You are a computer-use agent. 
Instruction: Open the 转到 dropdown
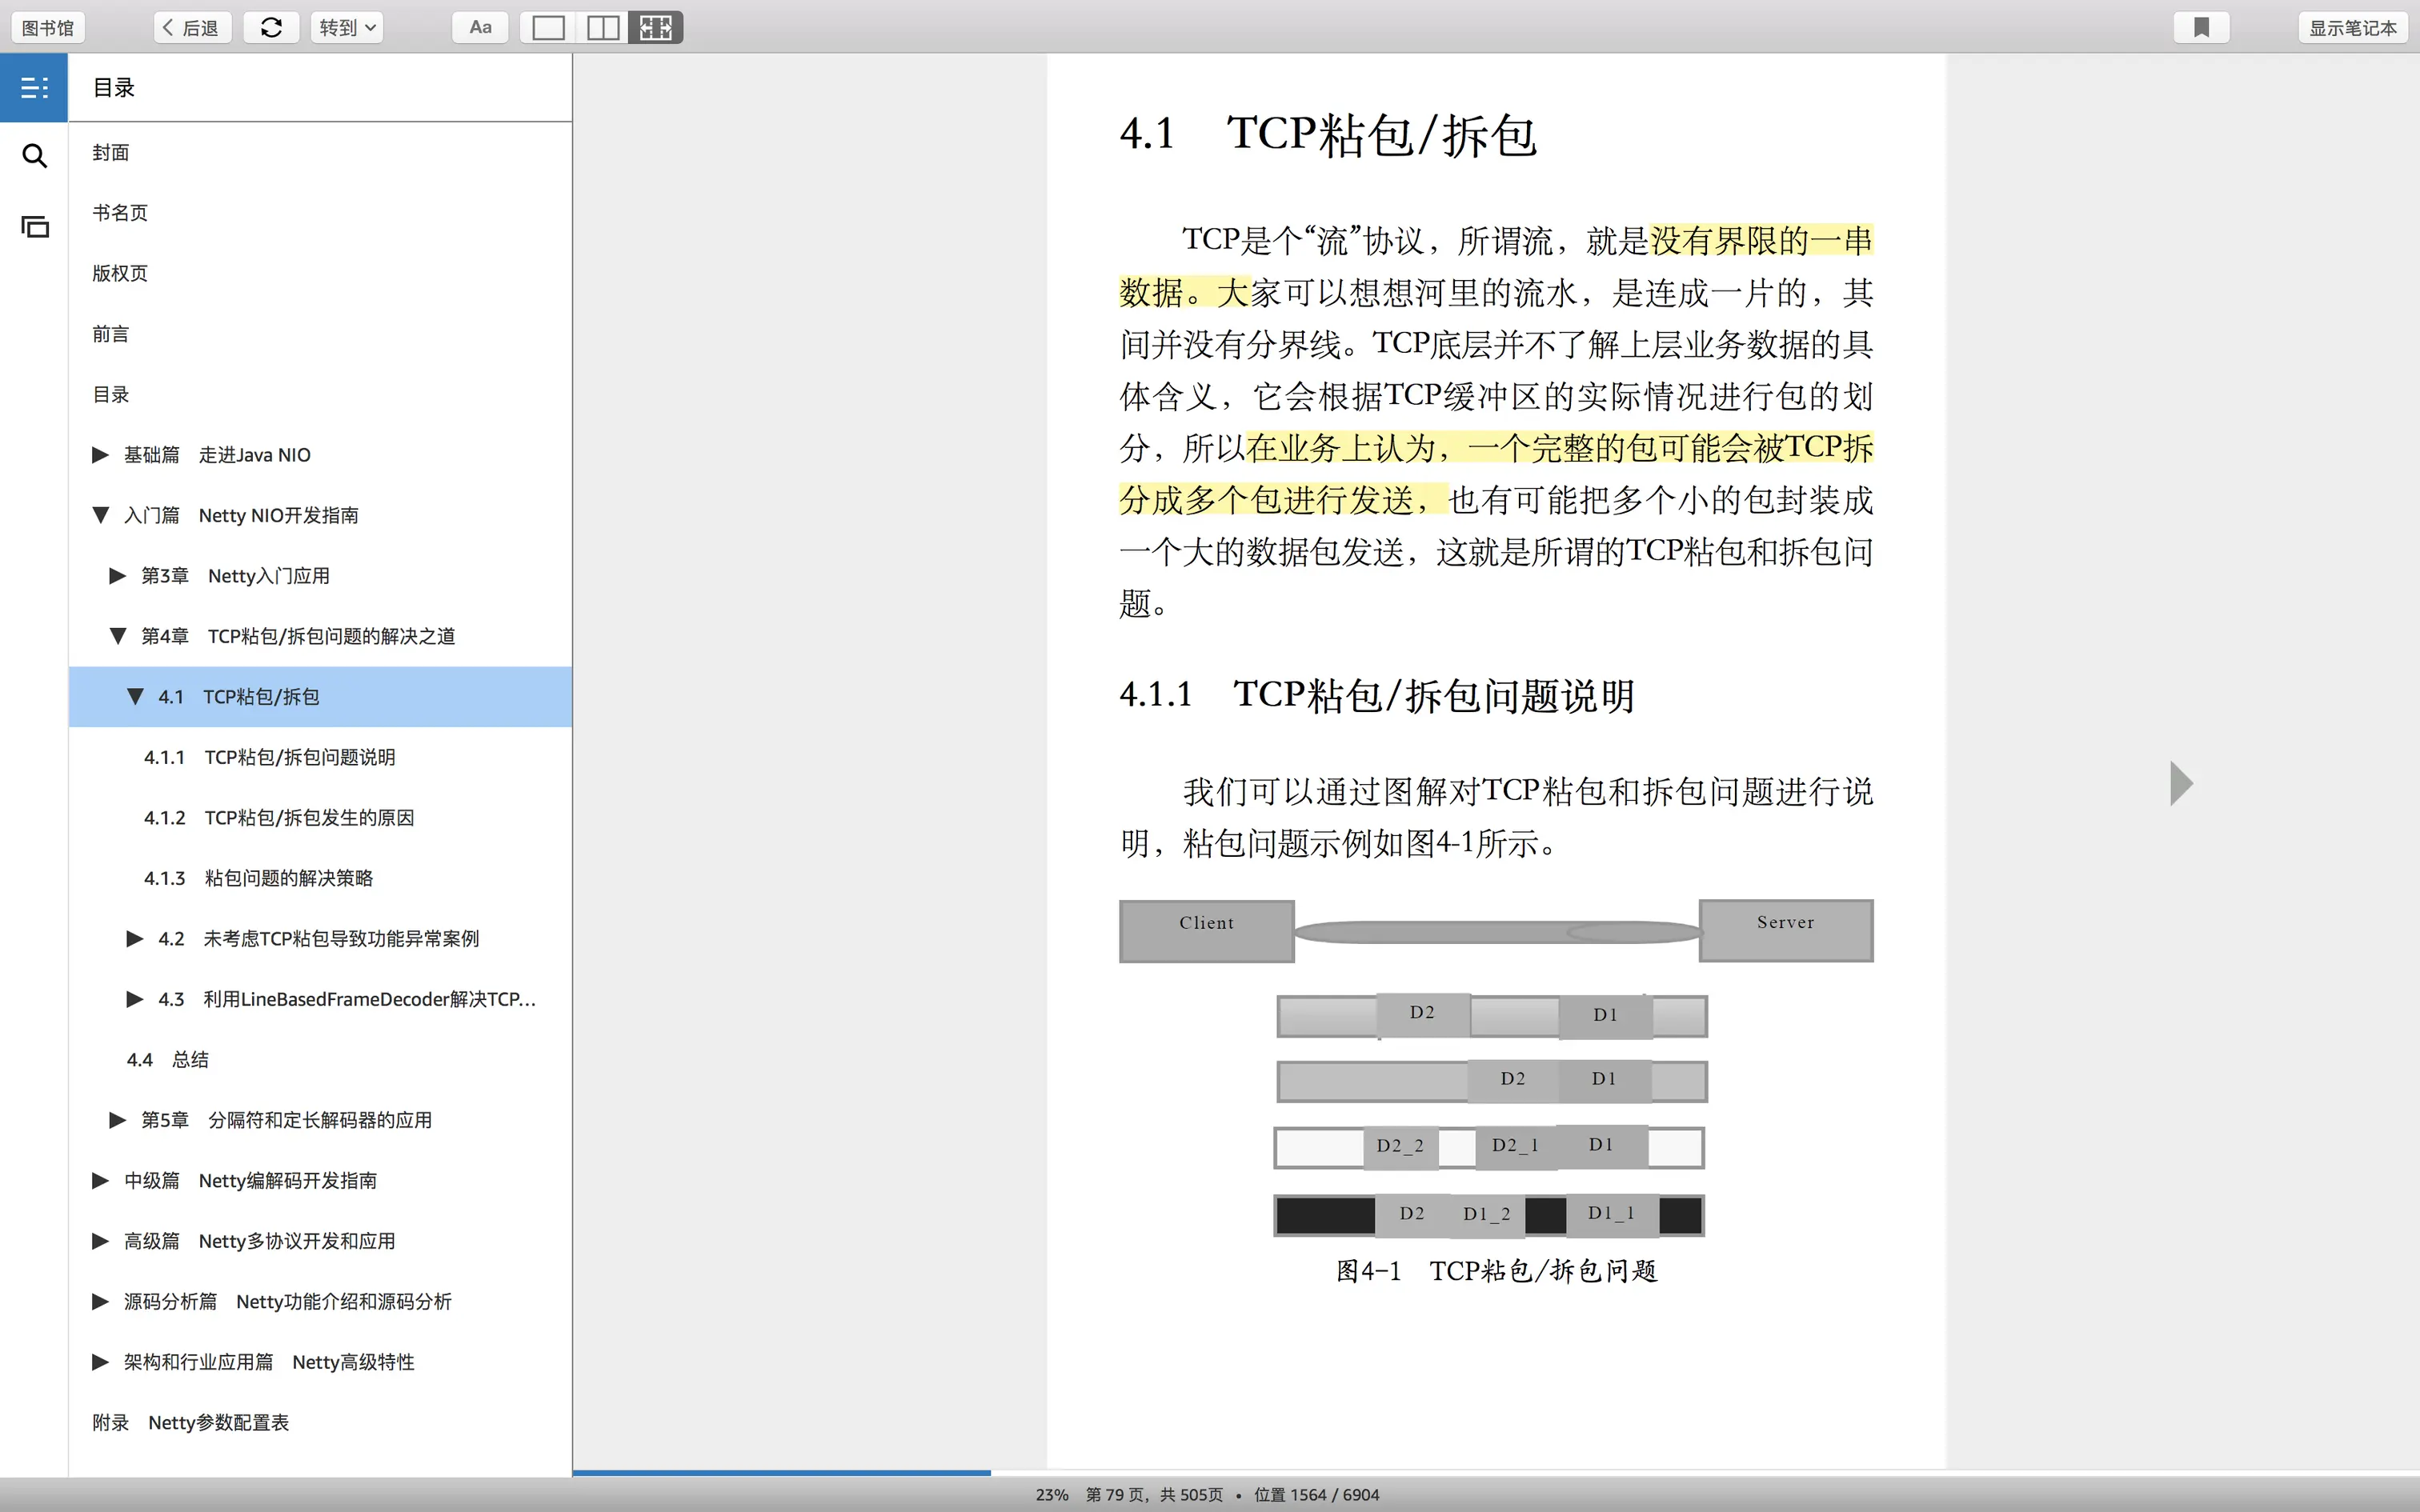(x=347, y=28)
